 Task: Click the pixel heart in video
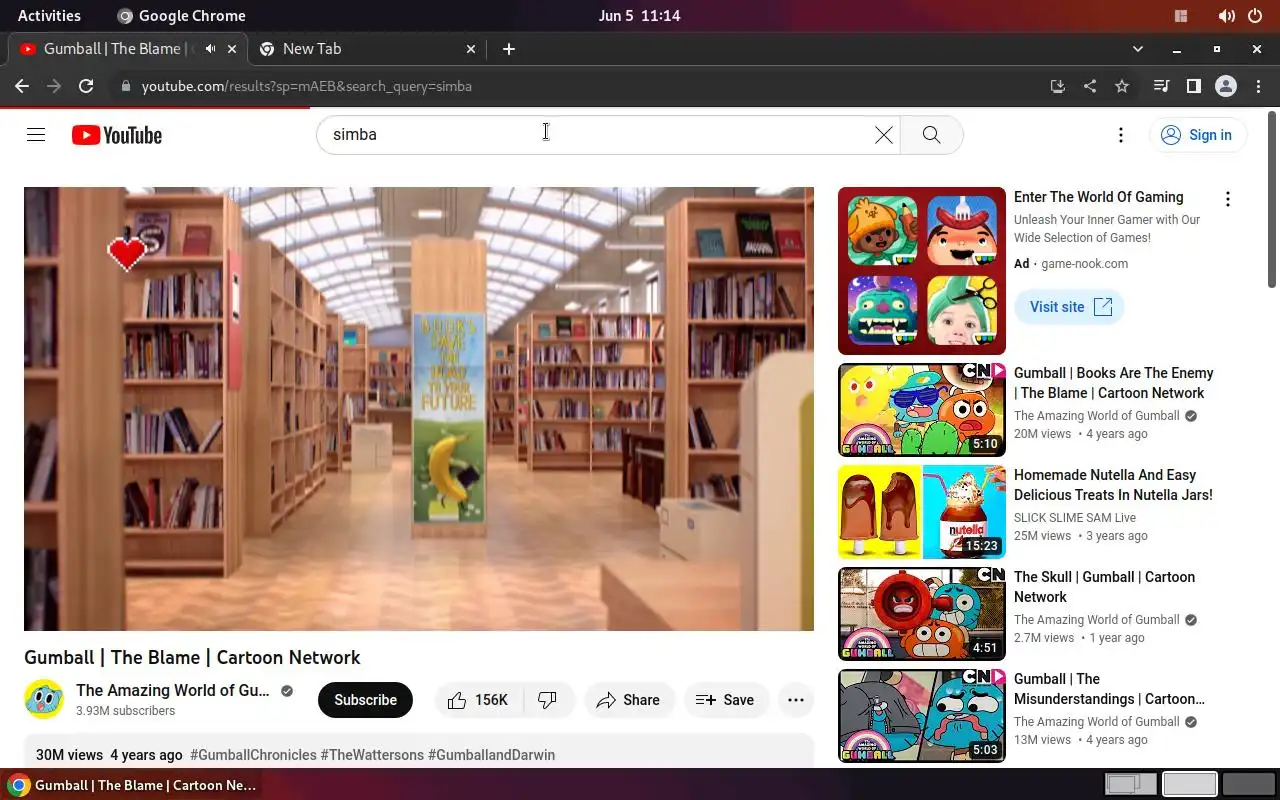127,254
